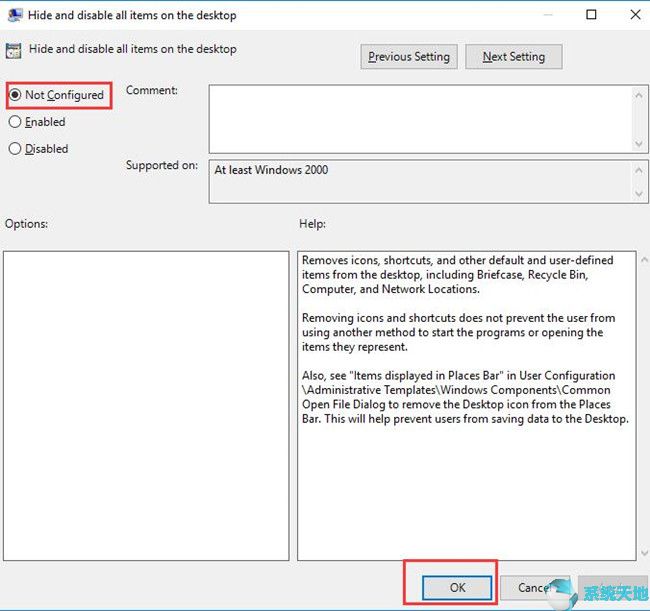The image size is (650, 611).
Task: Click the policy setting icon beside heading
Action: click(13, 51)
